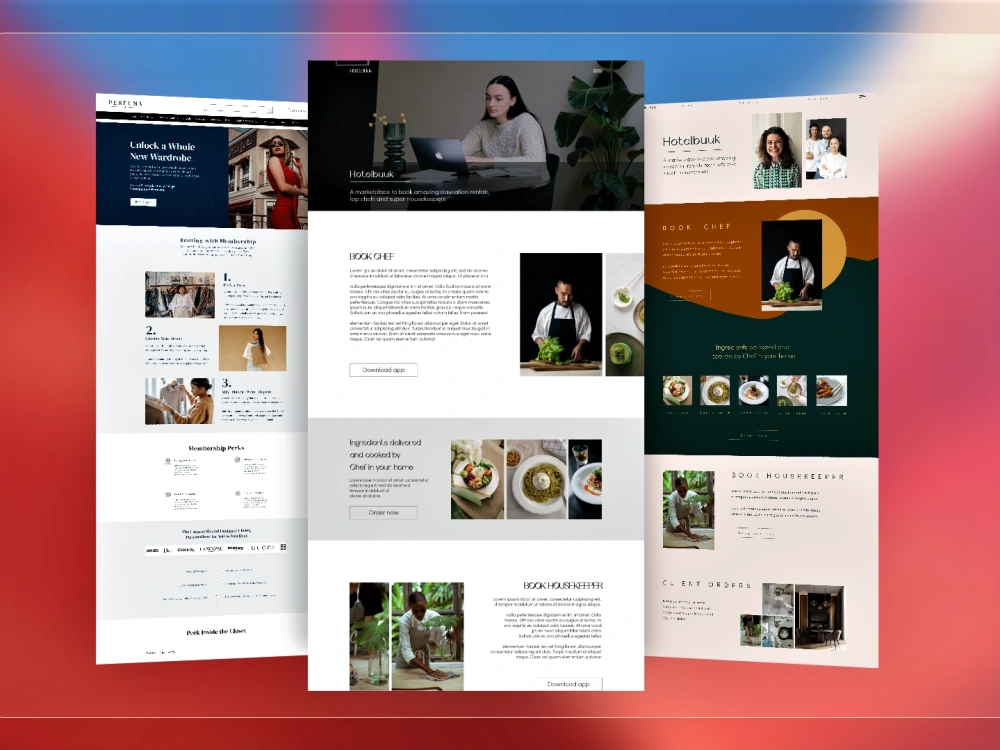The height and width of the screenshot is (750, 1000).
Task: Open the photo of the woman in the red dress
Action: [x=268, y=178]
